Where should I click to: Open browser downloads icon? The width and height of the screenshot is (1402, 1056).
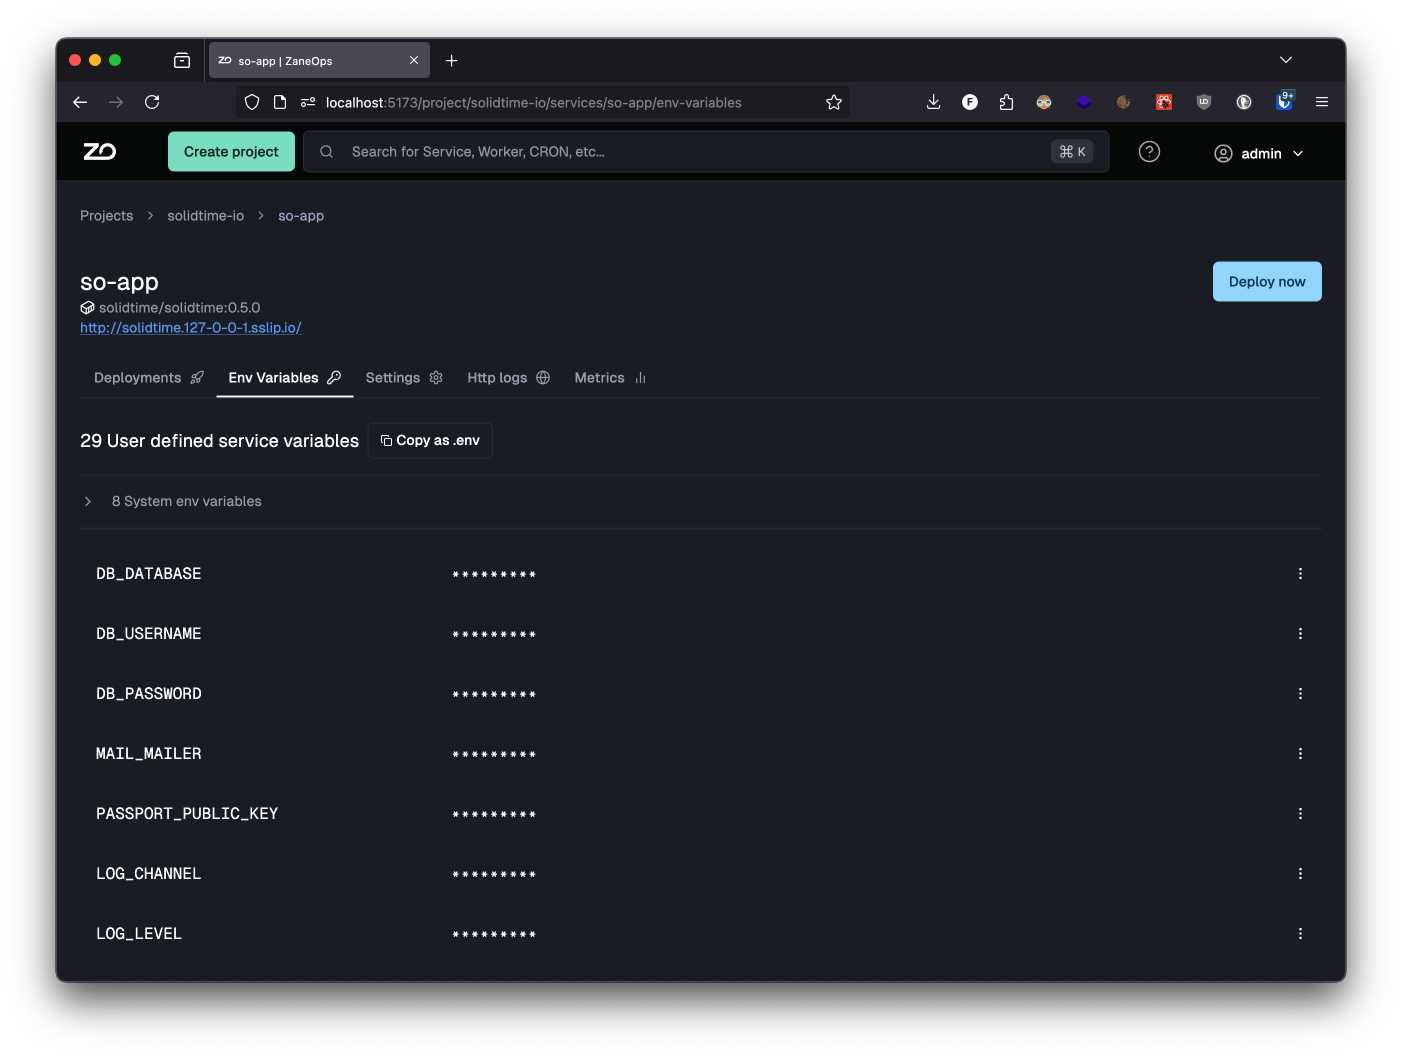[x=933, y=102]
